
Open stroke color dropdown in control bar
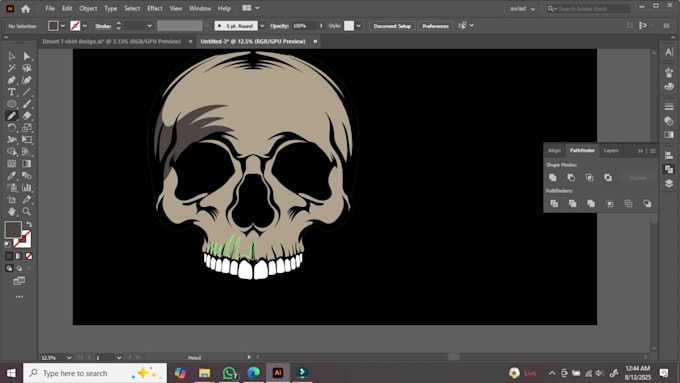click(x=85, y=26)
